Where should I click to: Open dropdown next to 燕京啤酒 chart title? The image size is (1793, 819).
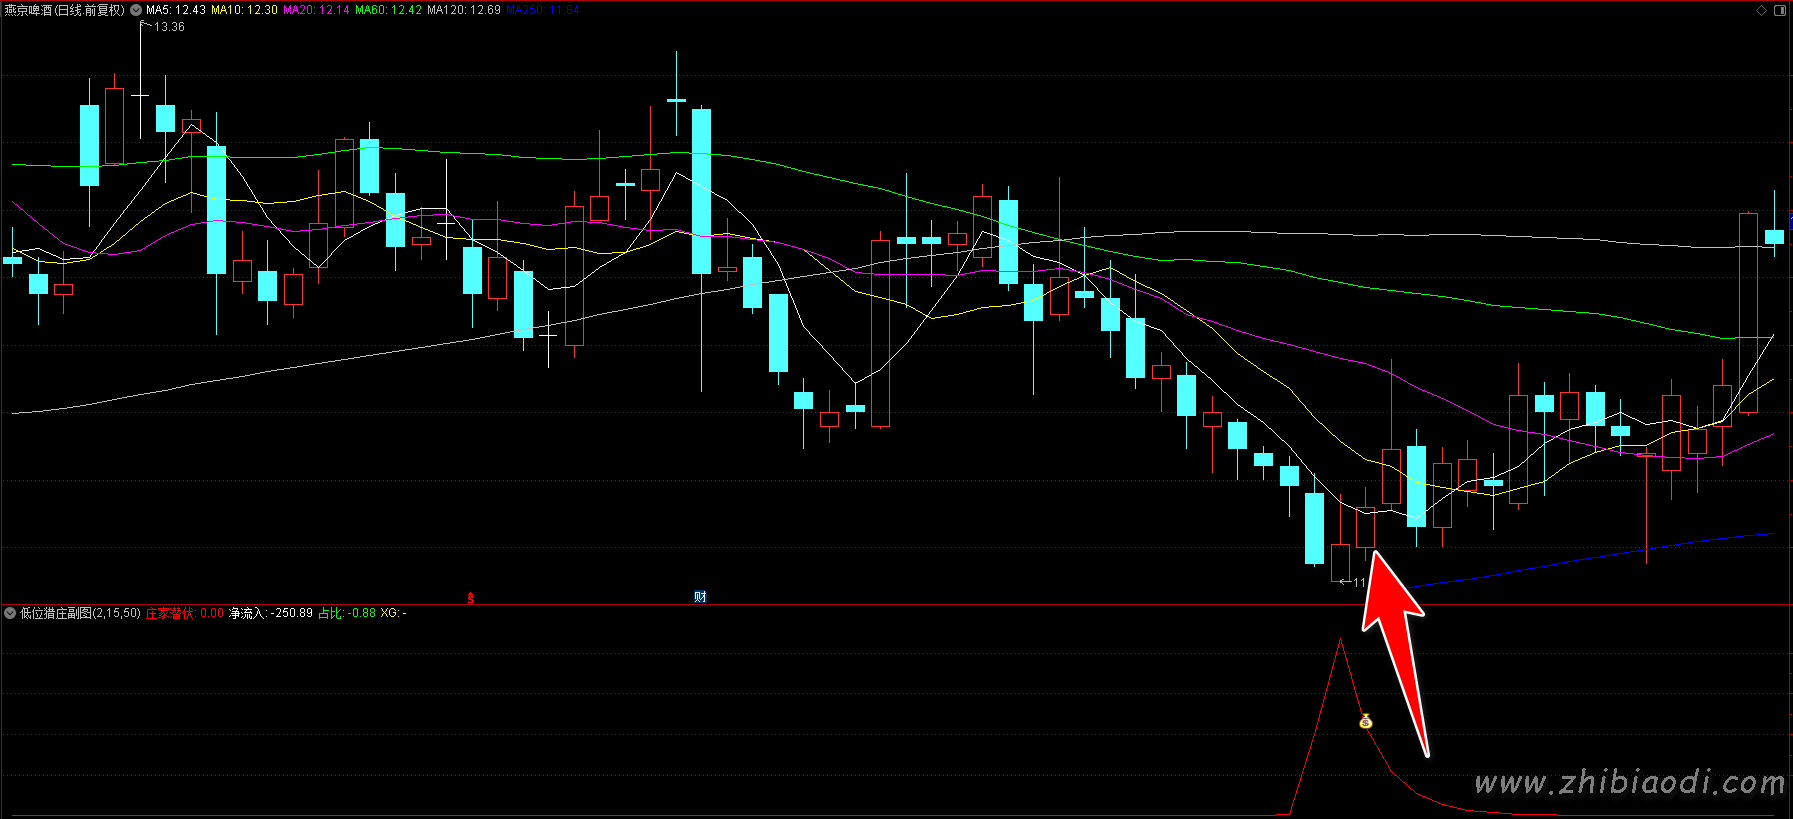[x=136, y=10]
